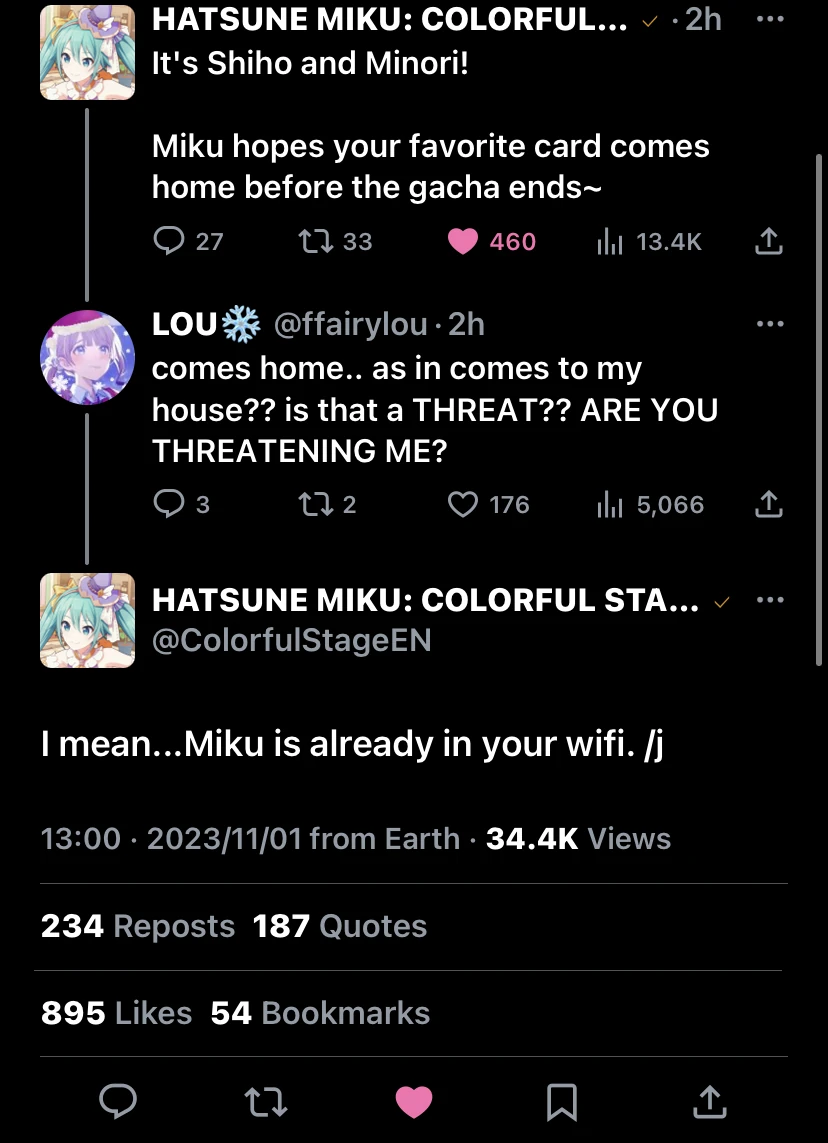Open share options on the gacha tweet
The image size is (828, 1143).
tap(768, 240)
